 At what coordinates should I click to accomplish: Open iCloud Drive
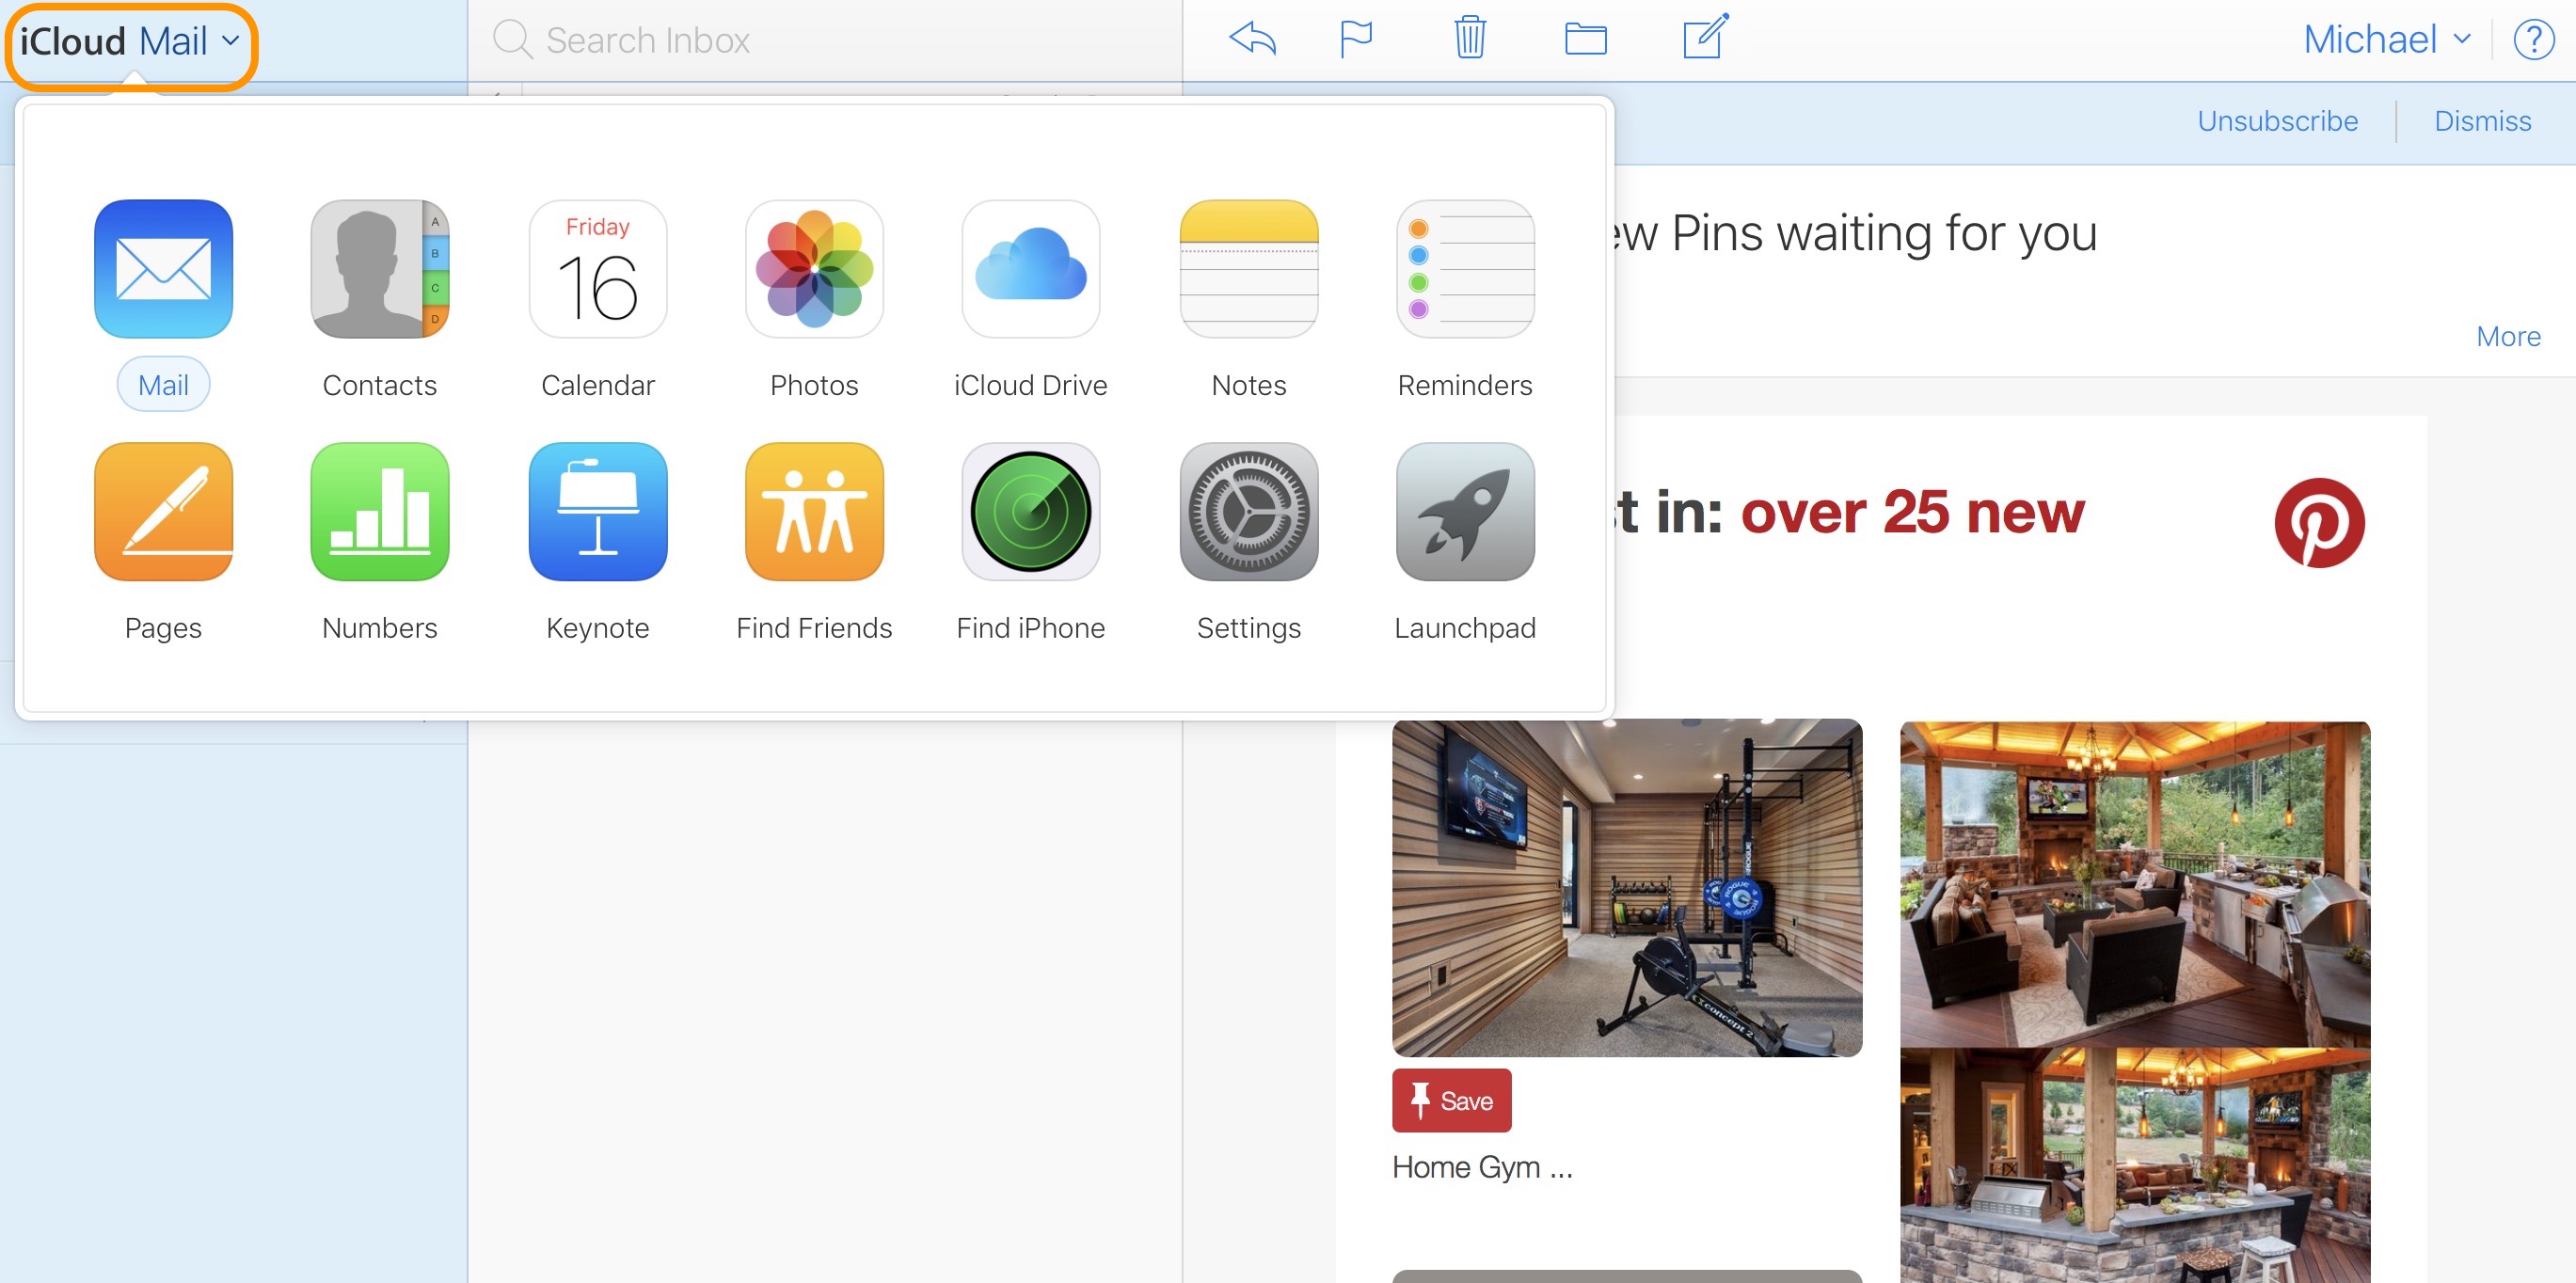point(1030,268)
